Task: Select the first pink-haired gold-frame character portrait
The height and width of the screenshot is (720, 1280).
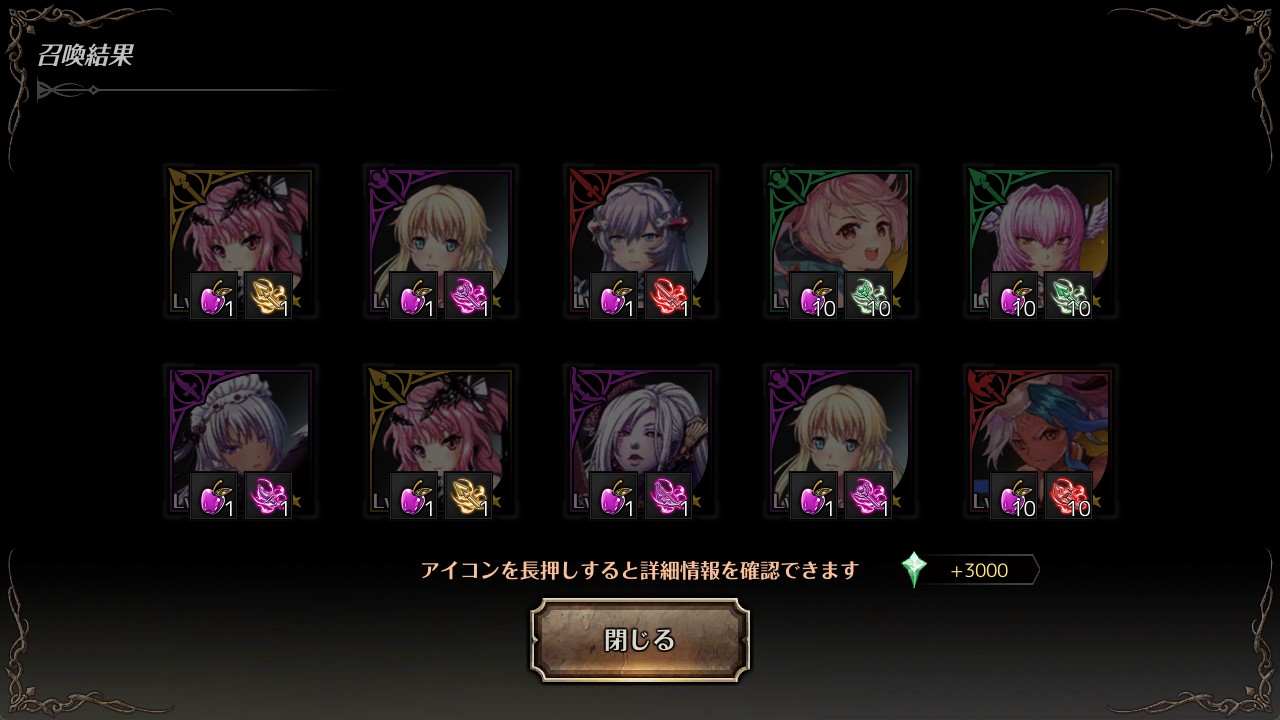Action: pyautogui.click(x=240, y=242)
